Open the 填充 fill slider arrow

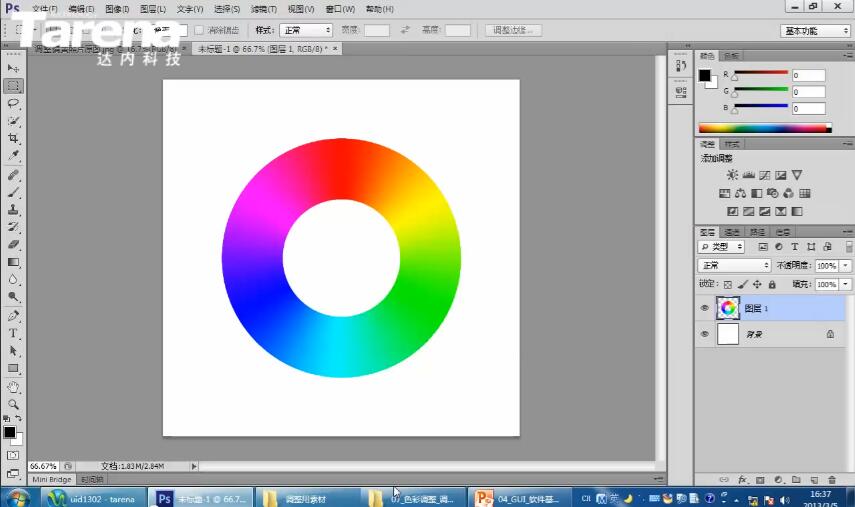coord(846,285)
